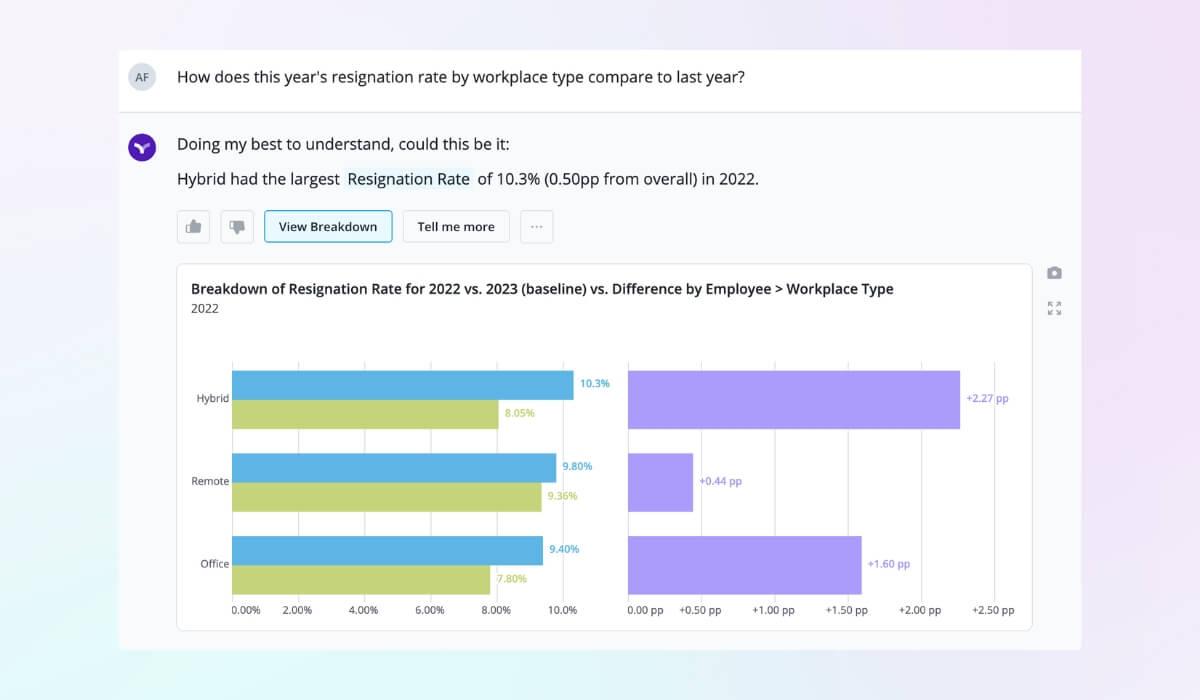This screenshot has width=1200, height=700.
Task: Click the 6.00% x-axis tick label
Action: tap(430, 610)
